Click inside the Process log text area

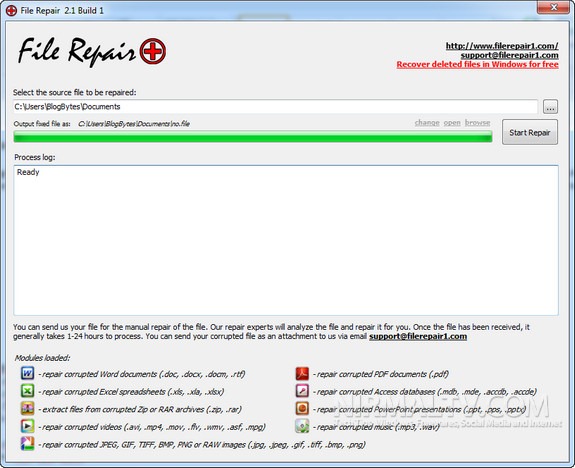click(x=286, y=240)
